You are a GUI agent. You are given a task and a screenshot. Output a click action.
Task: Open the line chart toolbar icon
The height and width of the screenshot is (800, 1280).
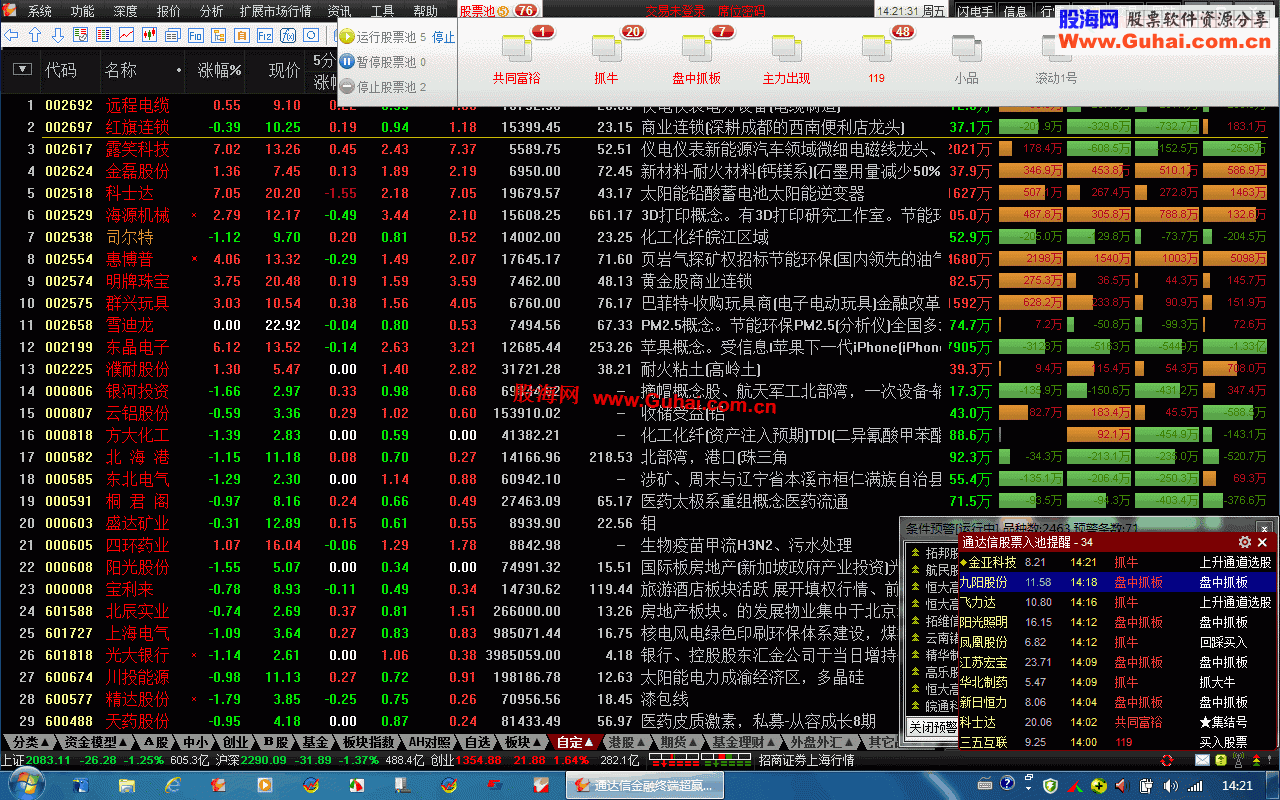coord(127,35)
